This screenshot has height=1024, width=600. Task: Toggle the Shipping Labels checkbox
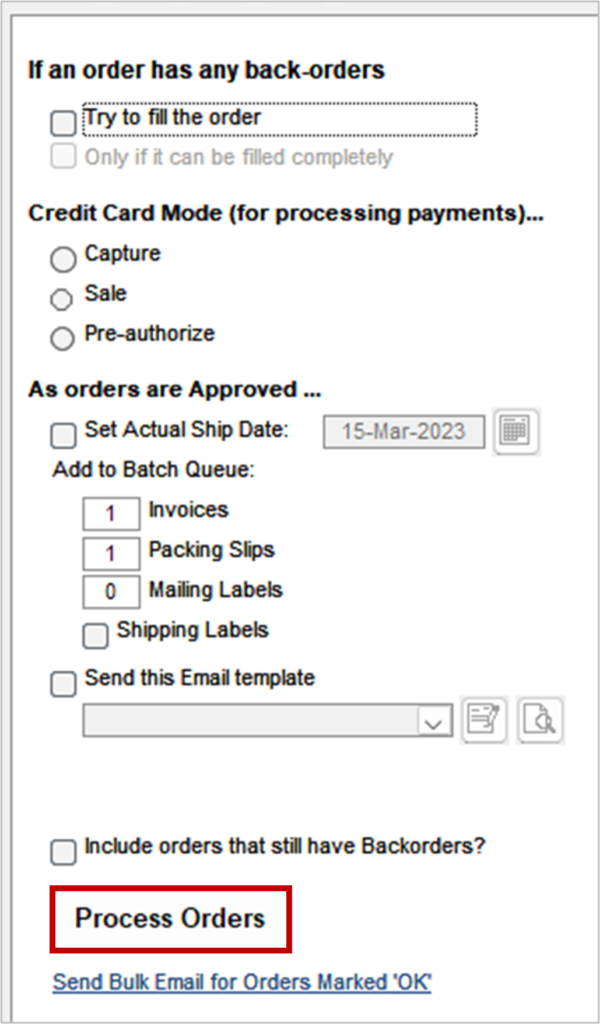tap(95, 636)
